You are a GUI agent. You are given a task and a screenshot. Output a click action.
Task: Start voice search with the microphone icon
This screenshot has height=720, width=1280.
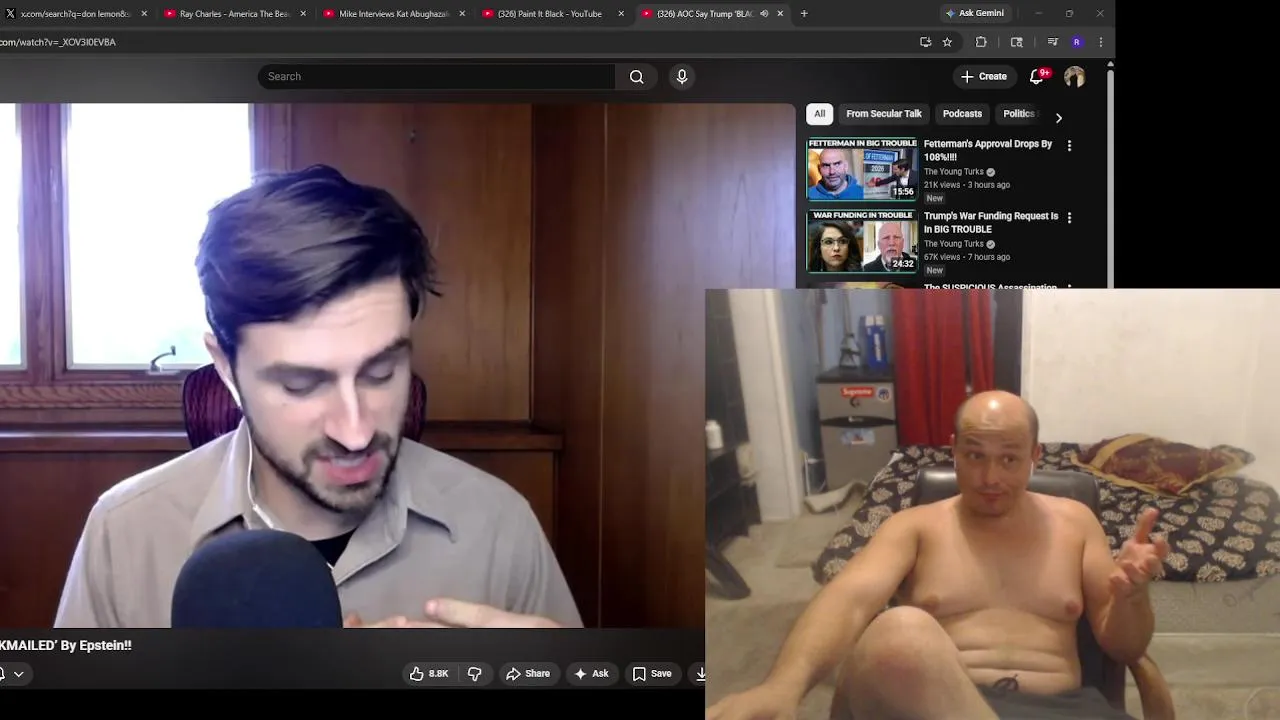[682, 77]
